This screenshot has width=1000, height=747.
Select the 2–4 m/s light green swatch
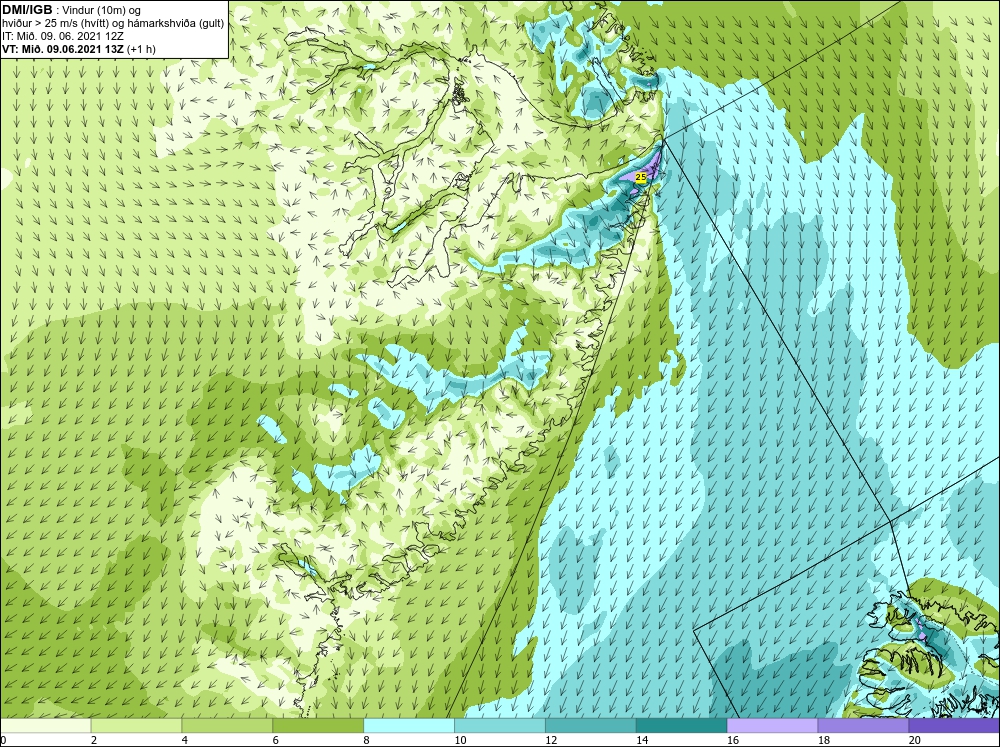(x=136, y=726)
